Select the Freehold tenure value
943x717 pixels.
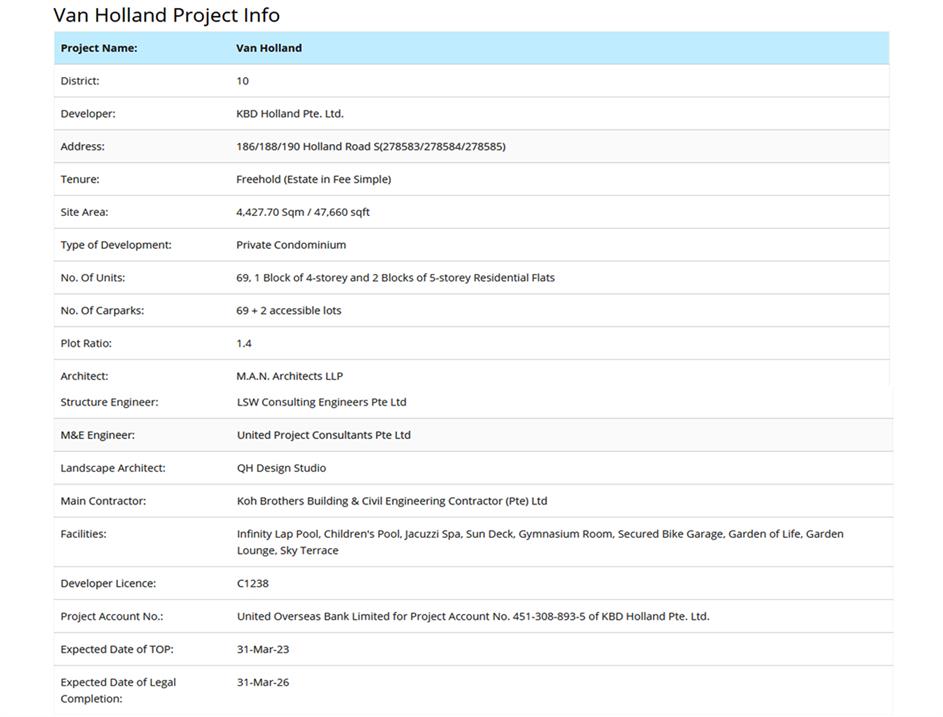pyautogui.click(x=313, y=180)
